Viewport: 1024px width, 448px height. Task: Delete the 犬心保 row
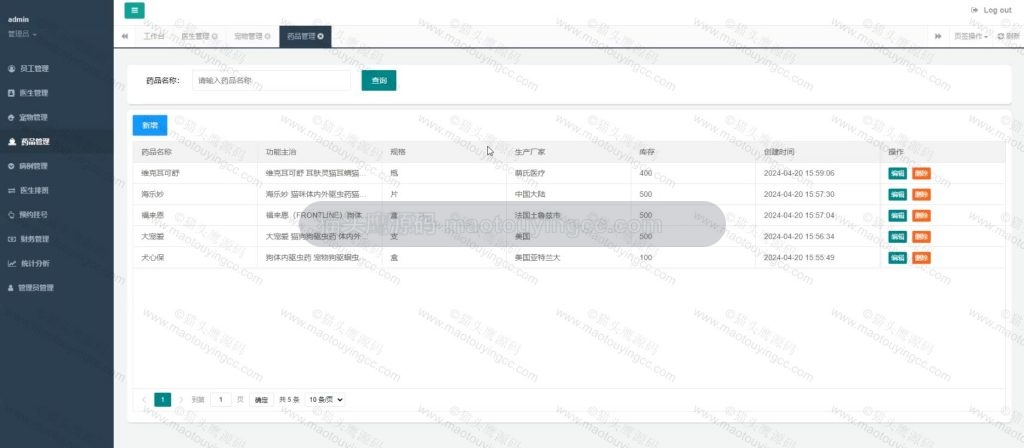click(x=921, y=258)
